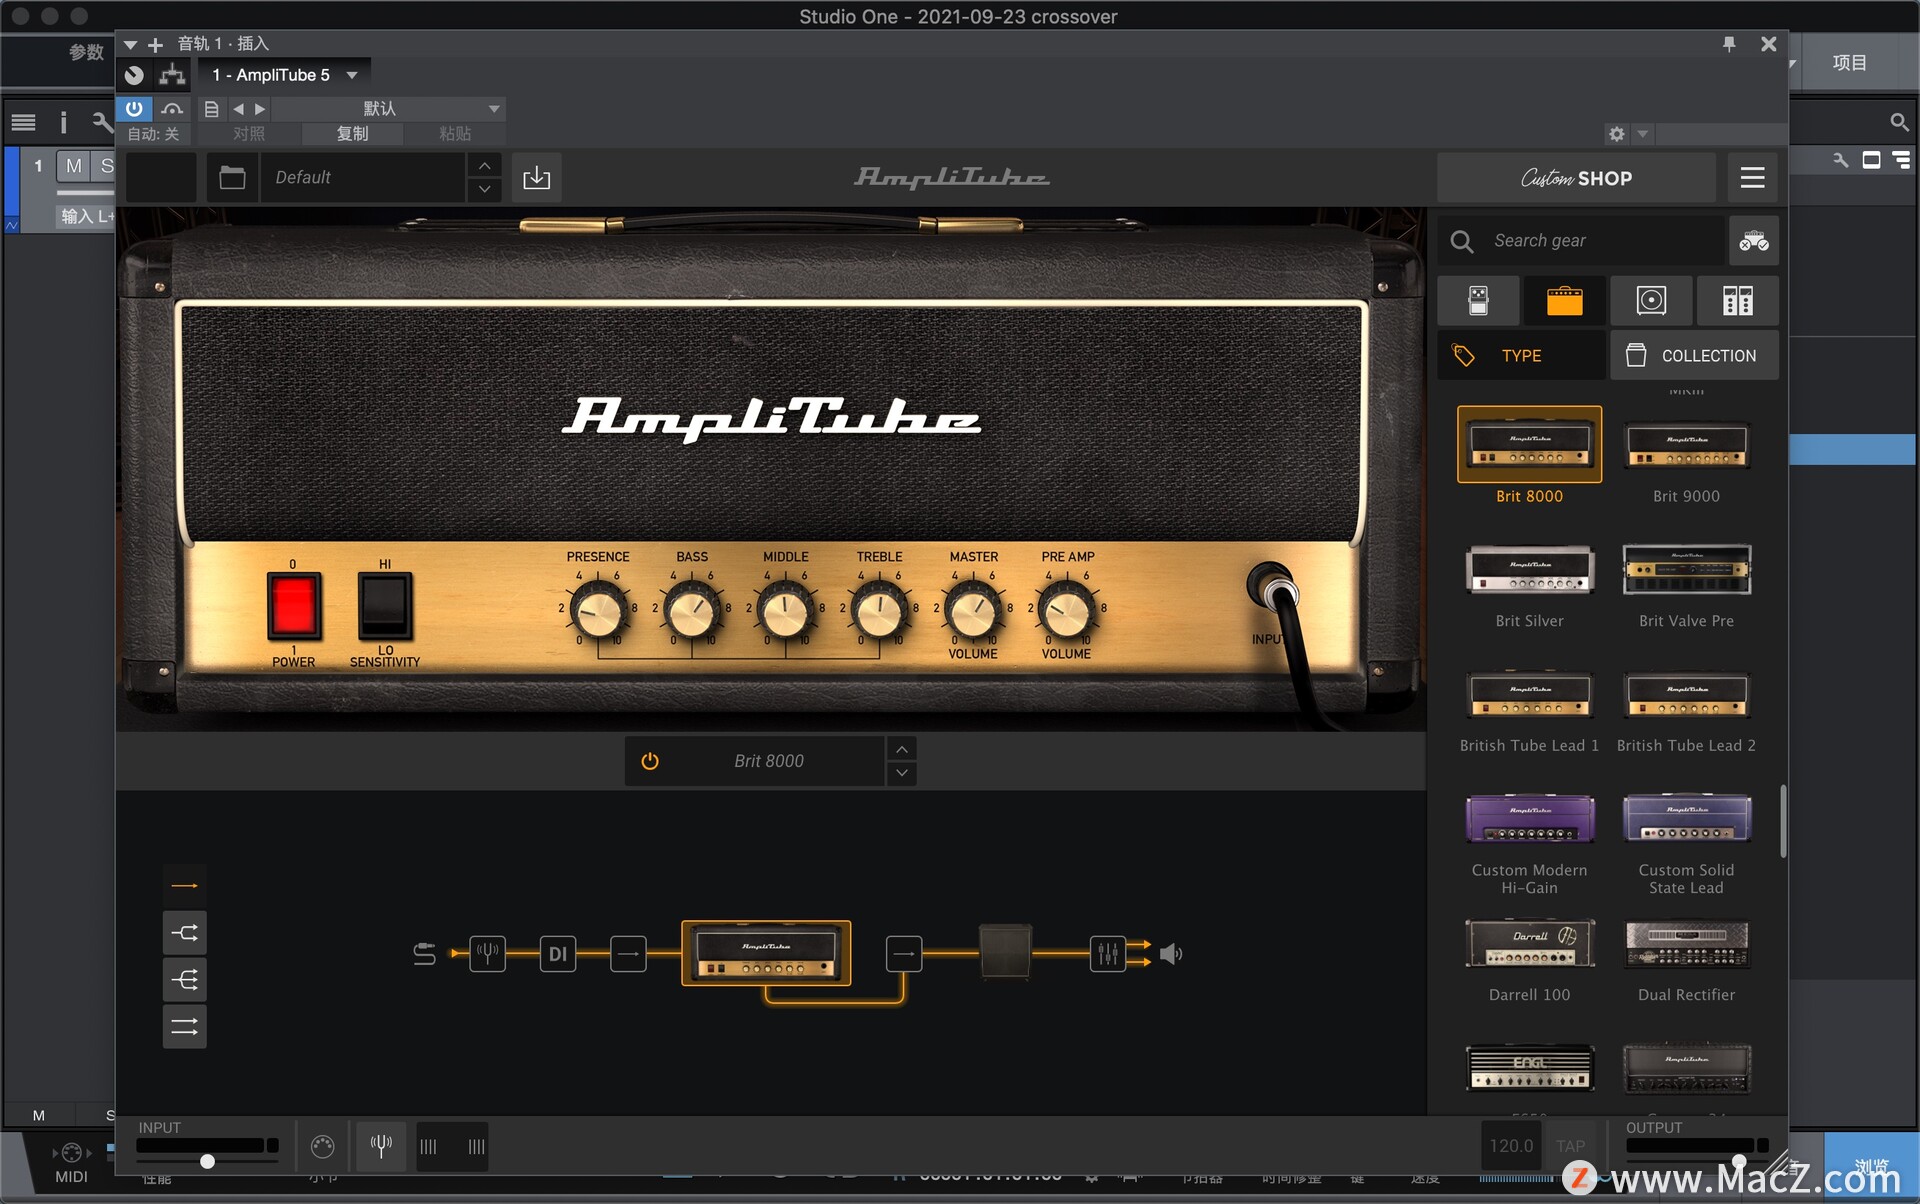Toggle the right noise gate in bottom bar

pyautogui.click(x=476, y=1147)
